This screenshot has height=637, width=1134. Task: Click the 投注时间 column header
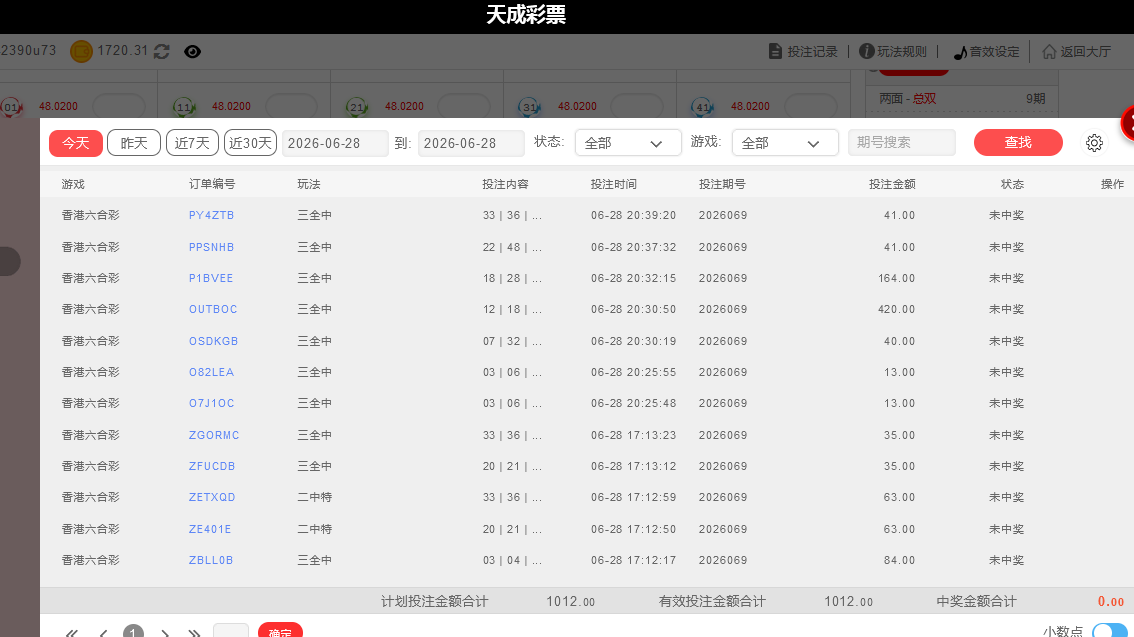coord(613,184)
